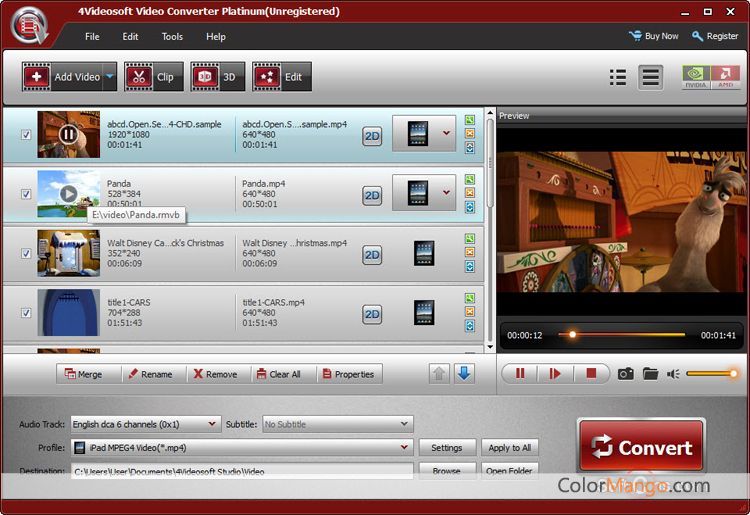Toggle 2D mode for Panda video

(372, 196)
